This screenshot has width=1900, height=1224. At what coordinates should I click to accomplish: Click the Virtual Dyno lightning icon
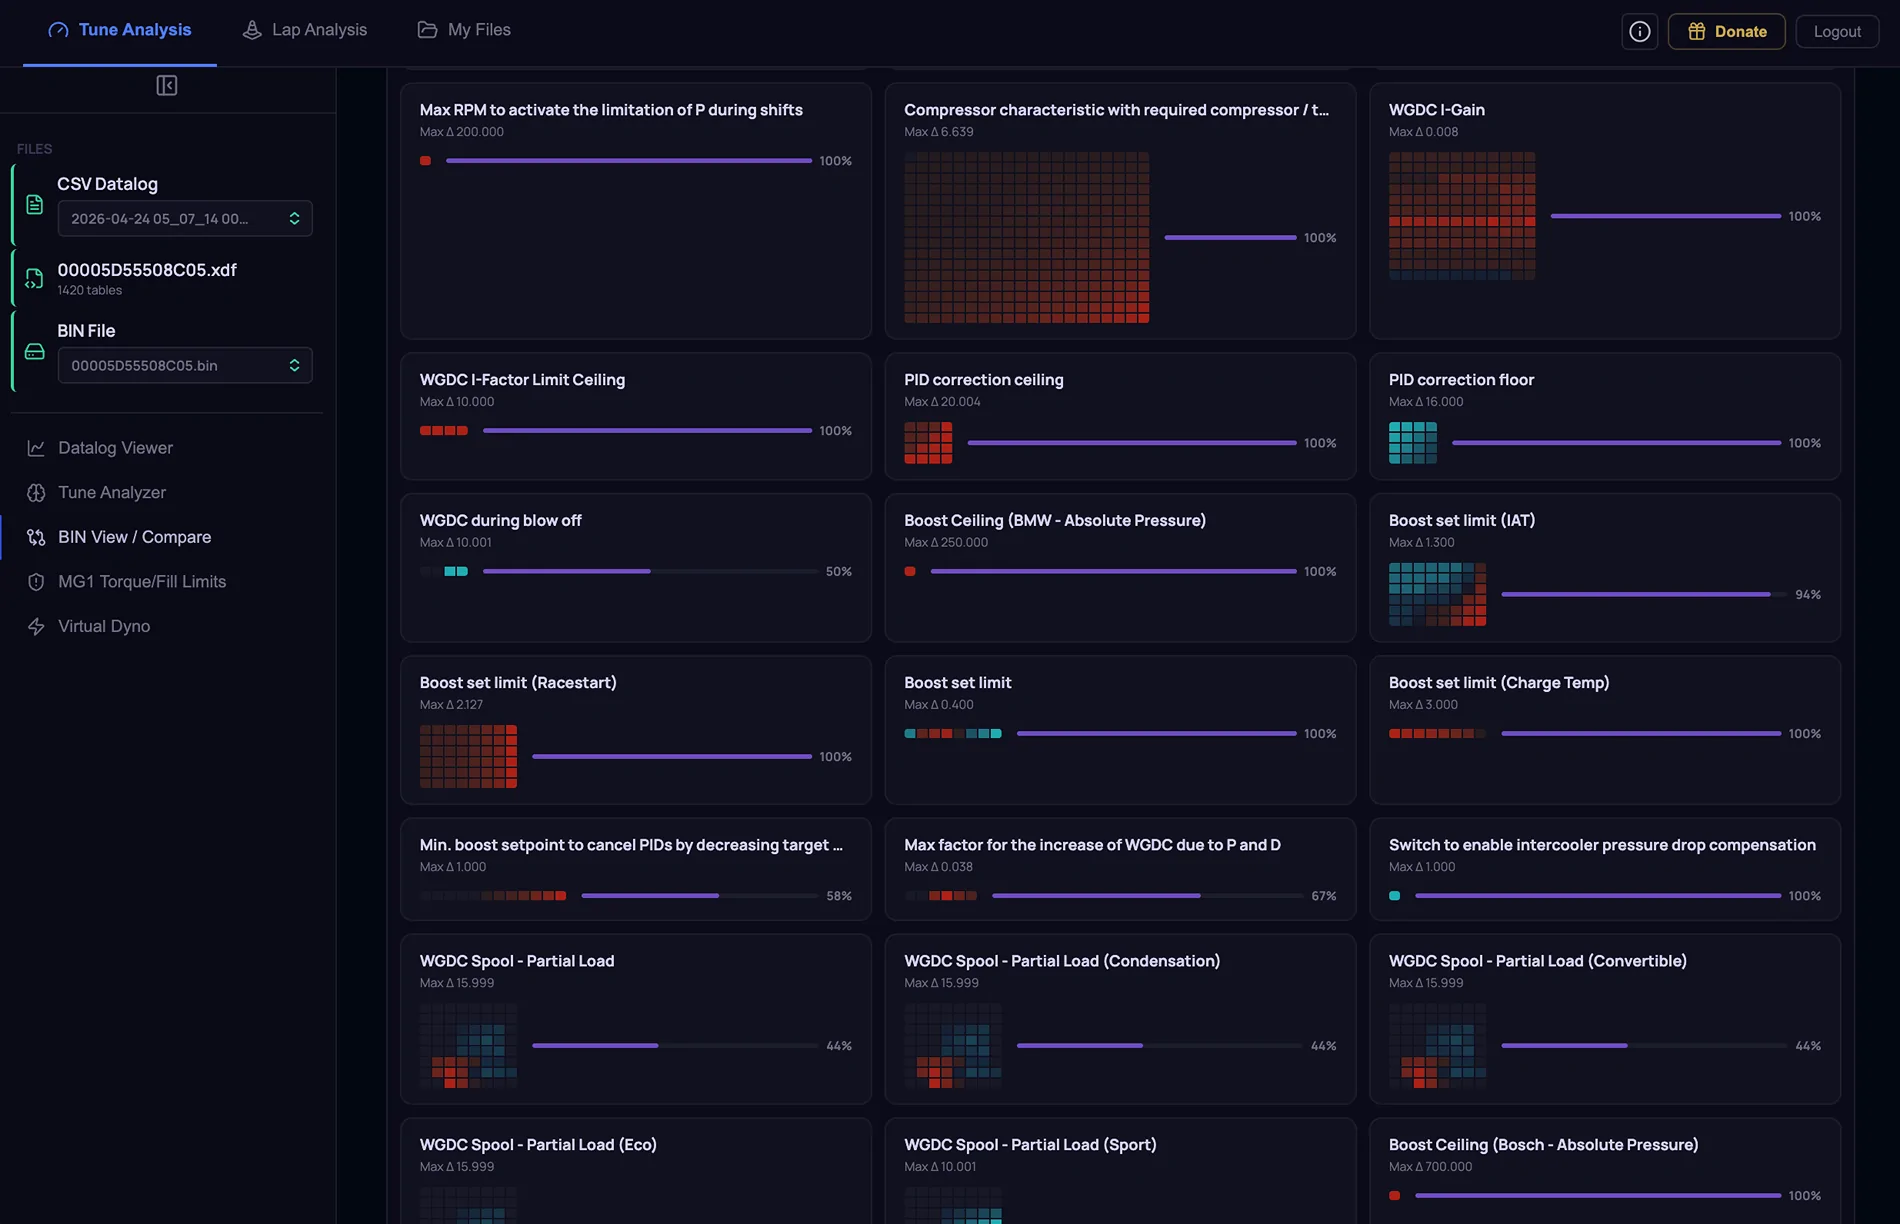click(36, 626)
